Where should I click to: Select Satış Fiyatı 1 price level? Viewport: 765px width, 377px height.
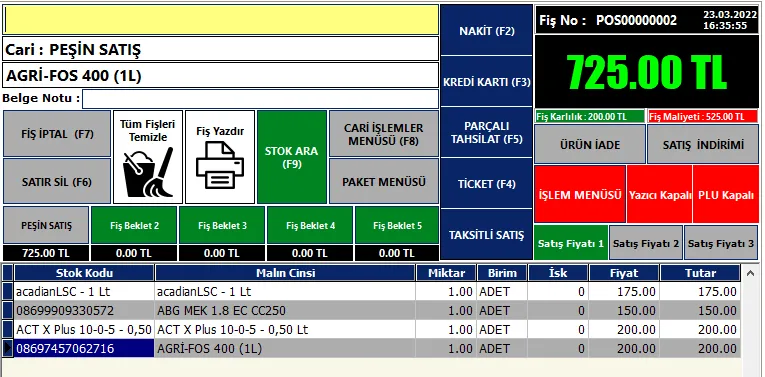[x=571, y=242]
